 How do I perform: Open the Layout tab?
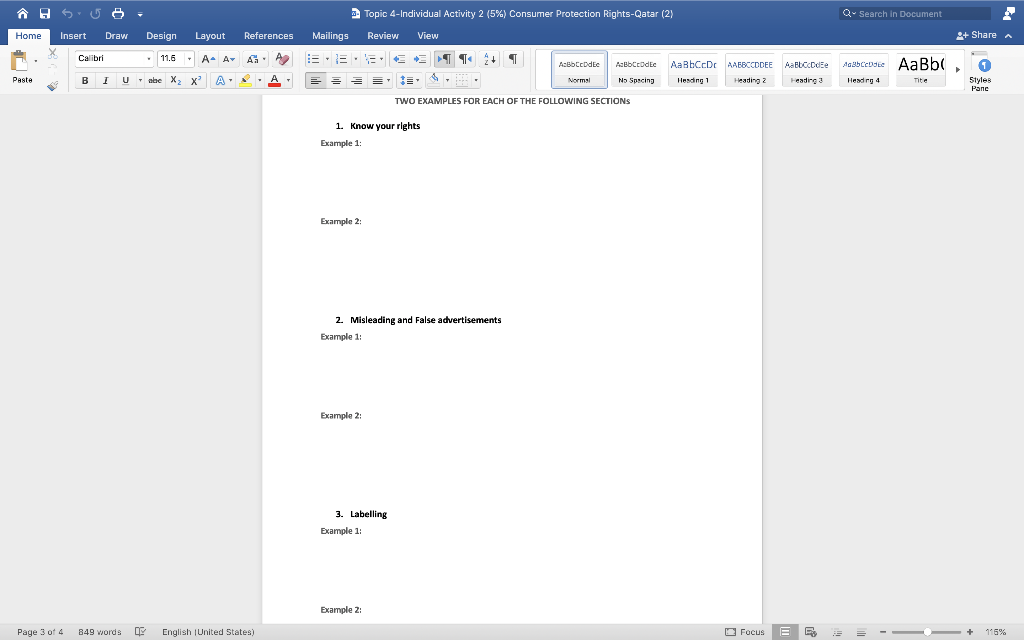pos(210,36)
